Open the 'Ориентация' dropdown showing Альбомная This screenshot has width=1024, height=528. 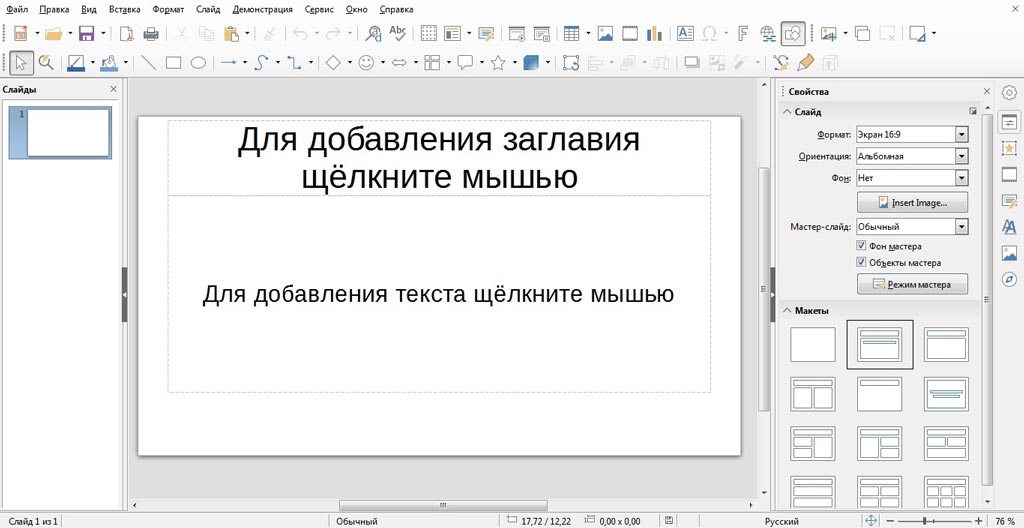[x=961, y=156]
